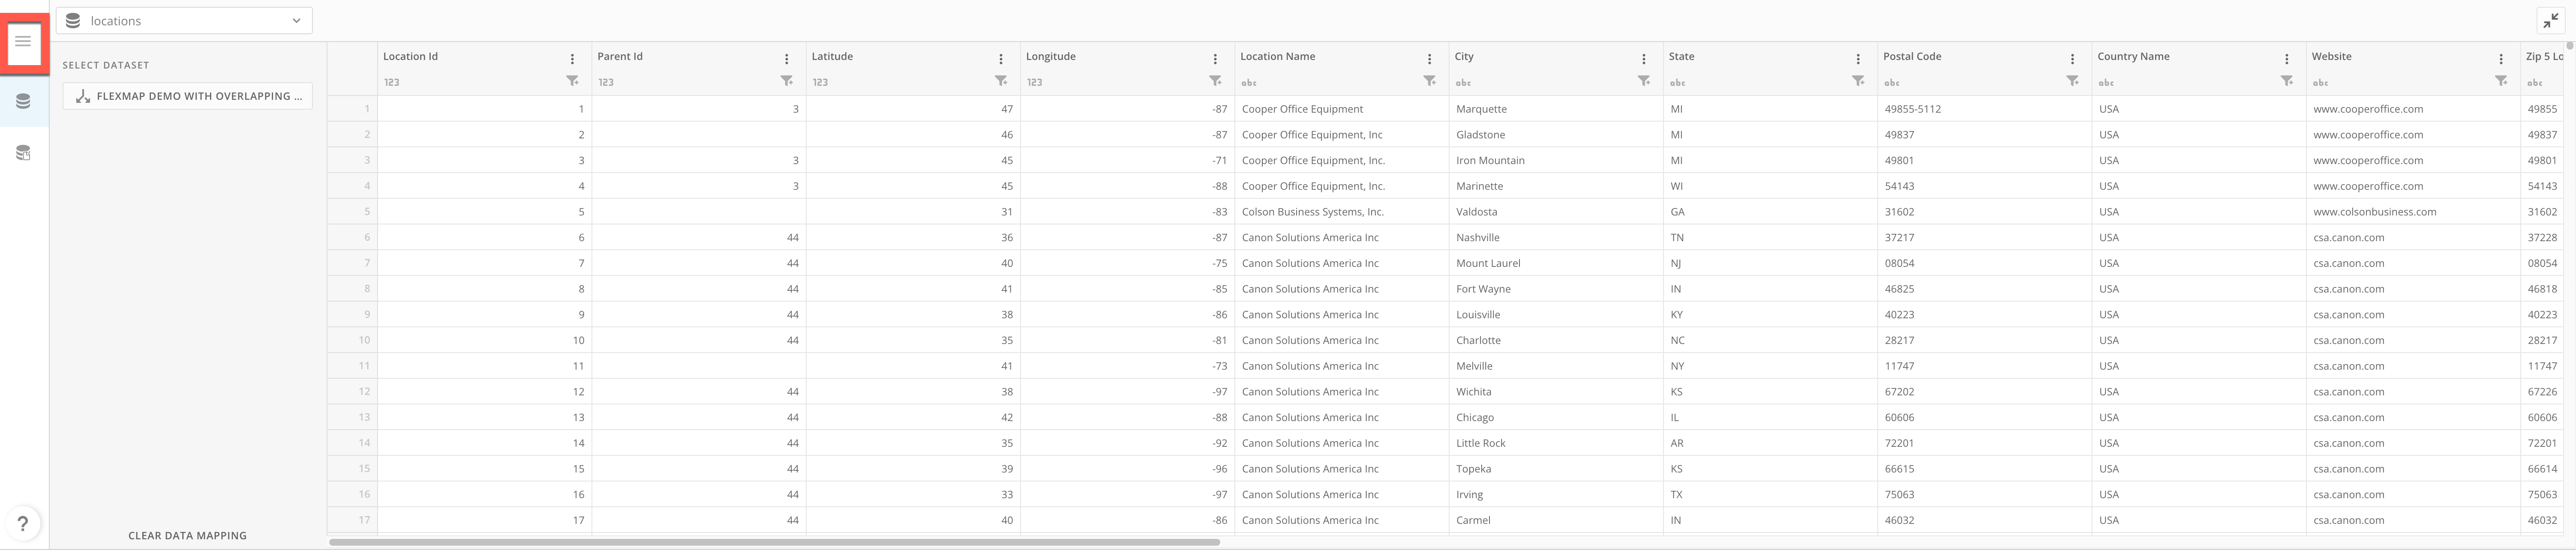2576x550 pixels.
Task: Open the Website column kebab menu
Action: pos(2501,59)
